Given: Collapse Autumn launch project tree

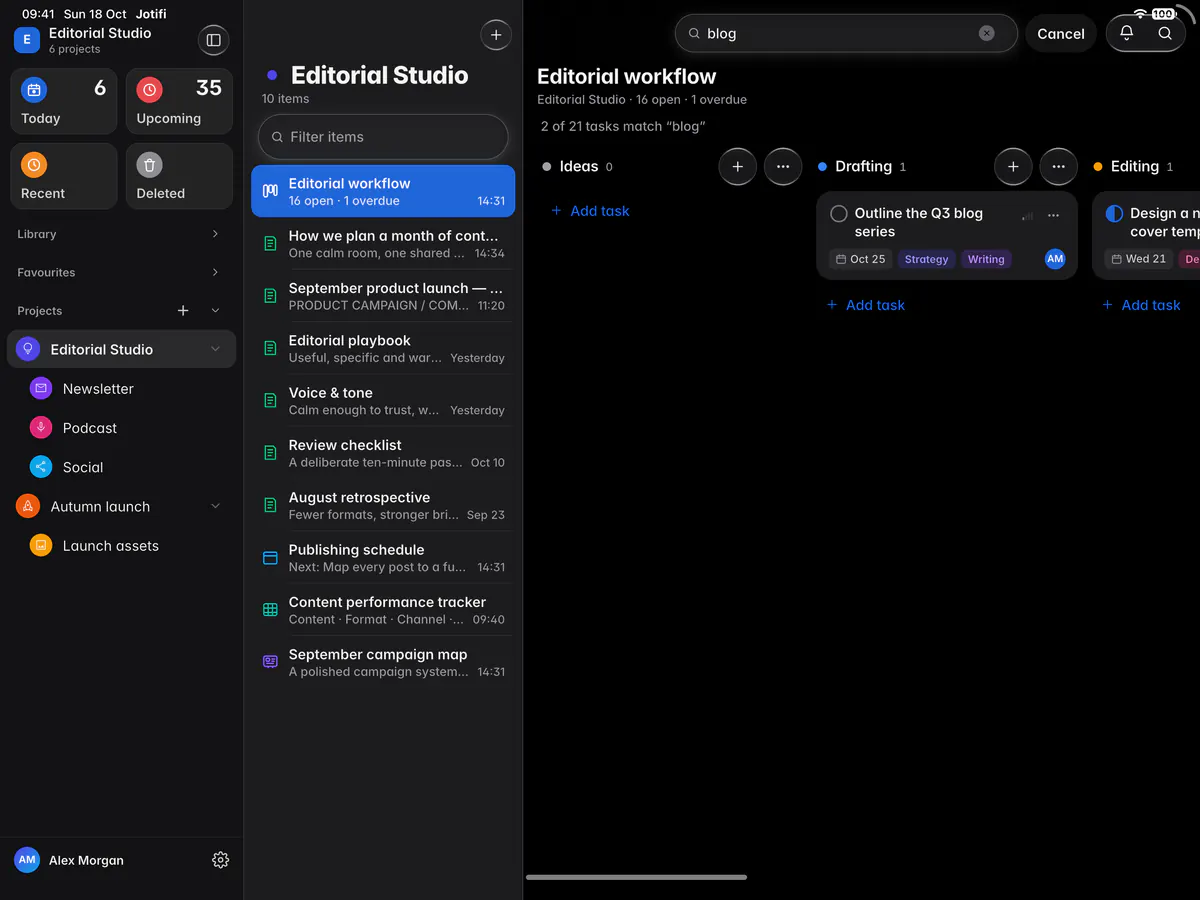Looking at the screenshot, I should [215, 507].
